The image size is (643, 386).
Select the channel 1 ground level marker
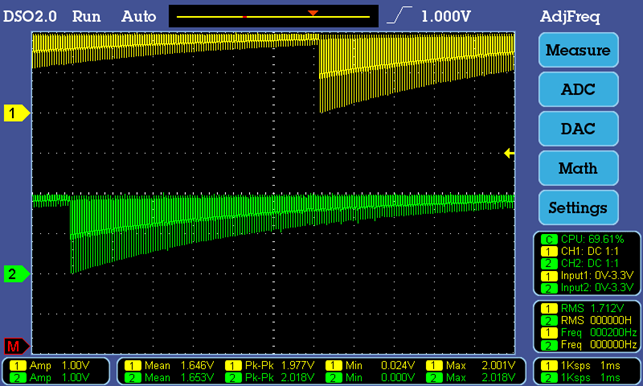point(16,113)
